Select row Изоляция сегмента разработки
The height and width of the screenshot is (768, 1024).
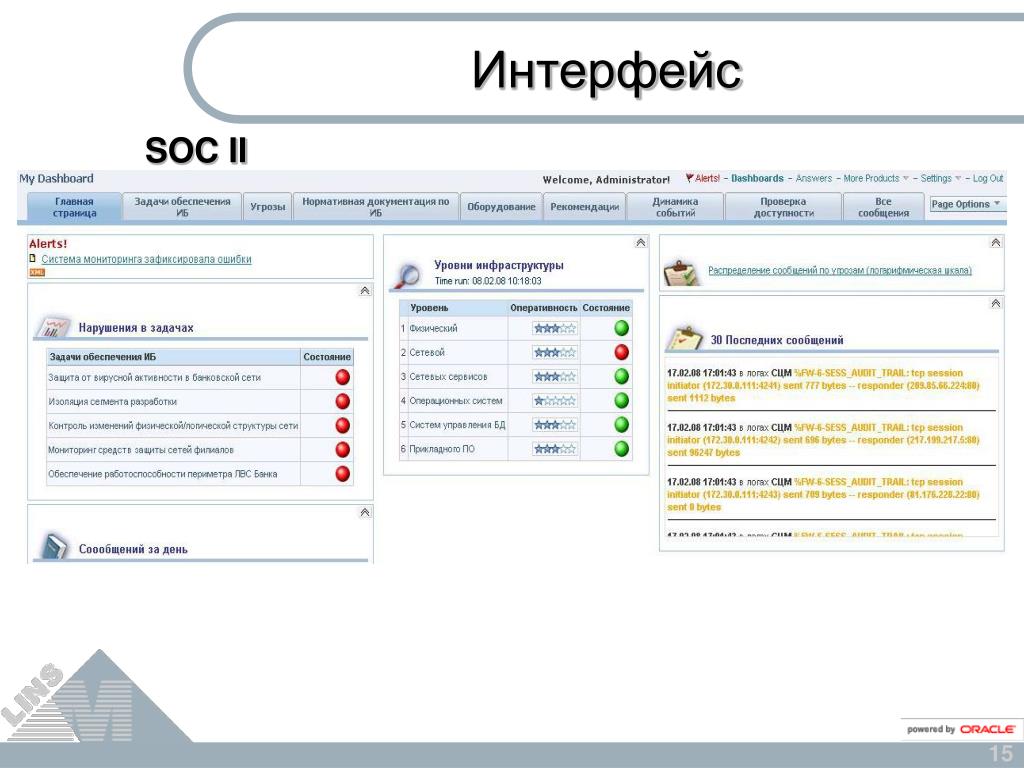[x=200, y=401]
